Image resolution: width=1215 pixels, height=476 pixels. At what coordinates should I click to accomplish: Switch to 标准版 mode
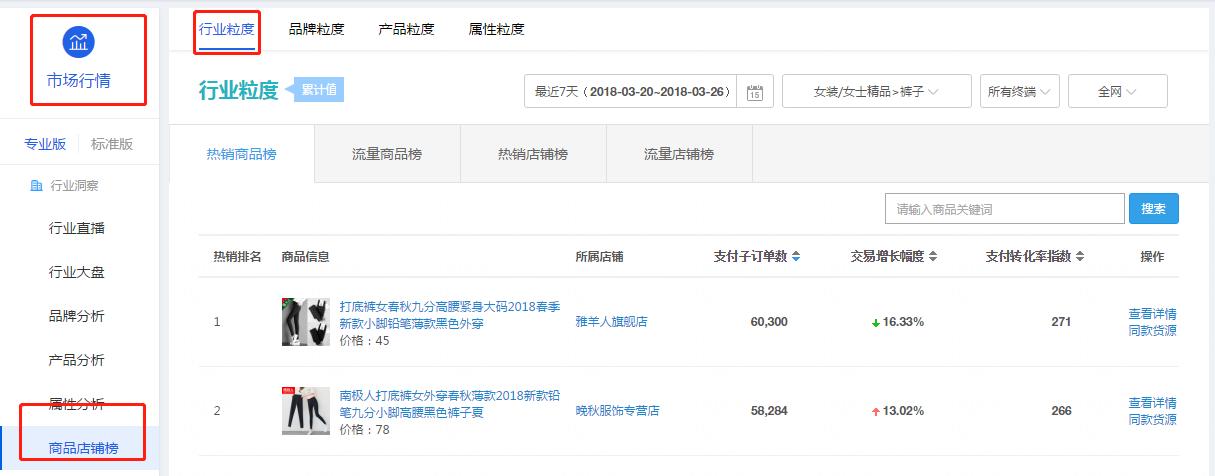point(112,144)
